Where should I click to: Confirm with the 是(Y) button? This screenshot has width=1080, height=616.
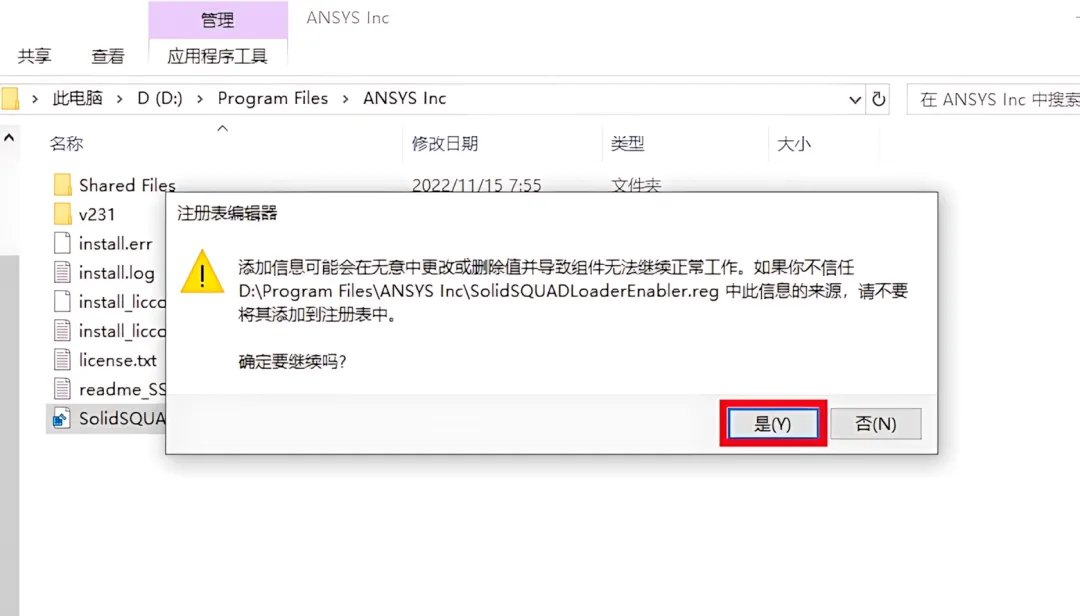coord(773,424)
